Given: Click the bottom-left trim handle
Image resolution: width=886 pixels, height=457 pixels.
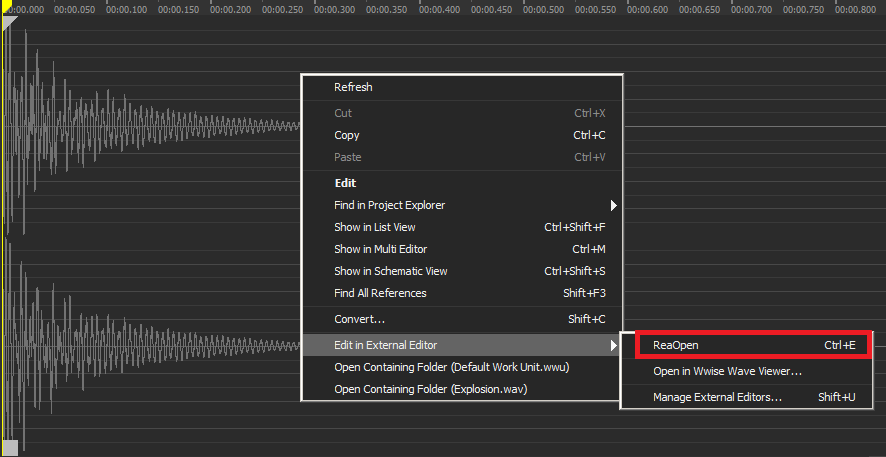Looking at the screenshot, I should pos(10,447).
